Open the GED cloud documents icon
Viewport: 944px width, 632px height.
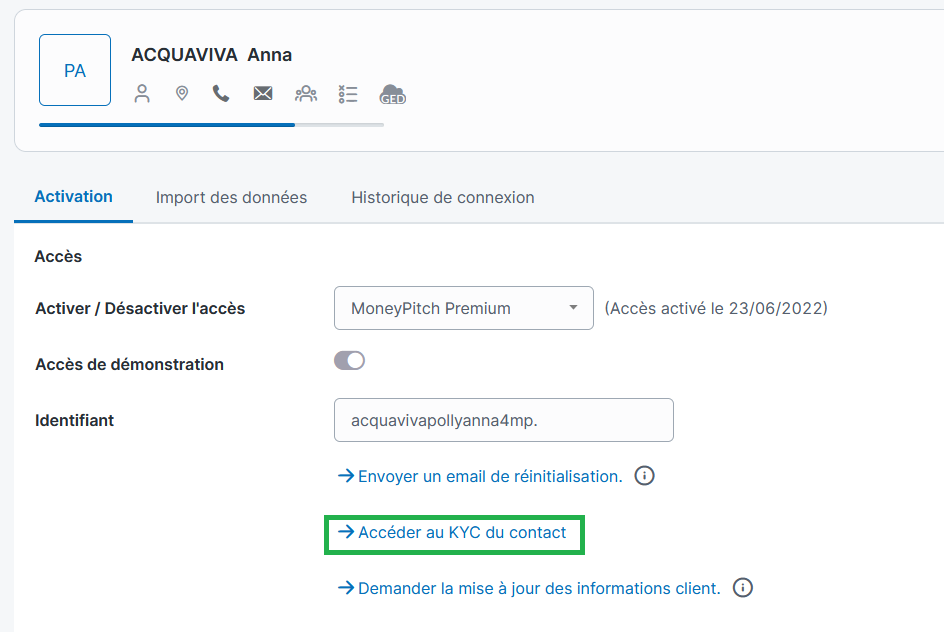pos(392,95)
